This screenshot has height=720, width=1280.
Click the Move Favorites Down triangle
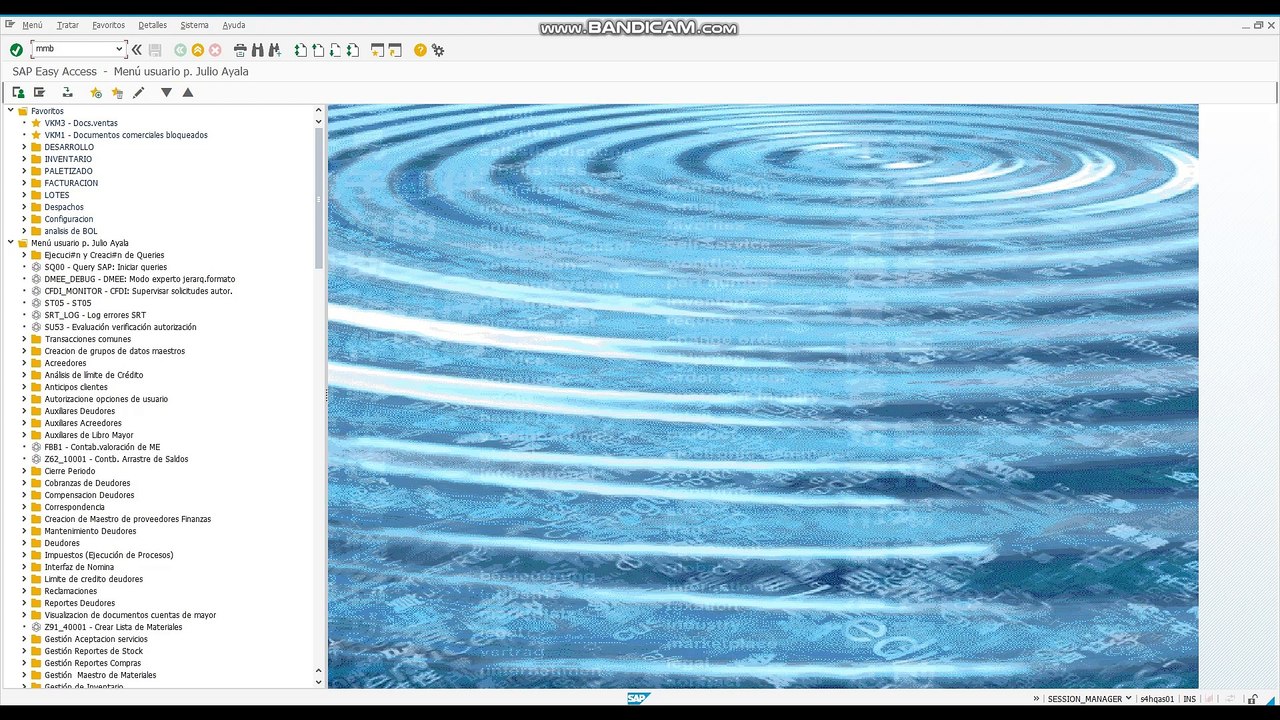[x=166, y=92]
